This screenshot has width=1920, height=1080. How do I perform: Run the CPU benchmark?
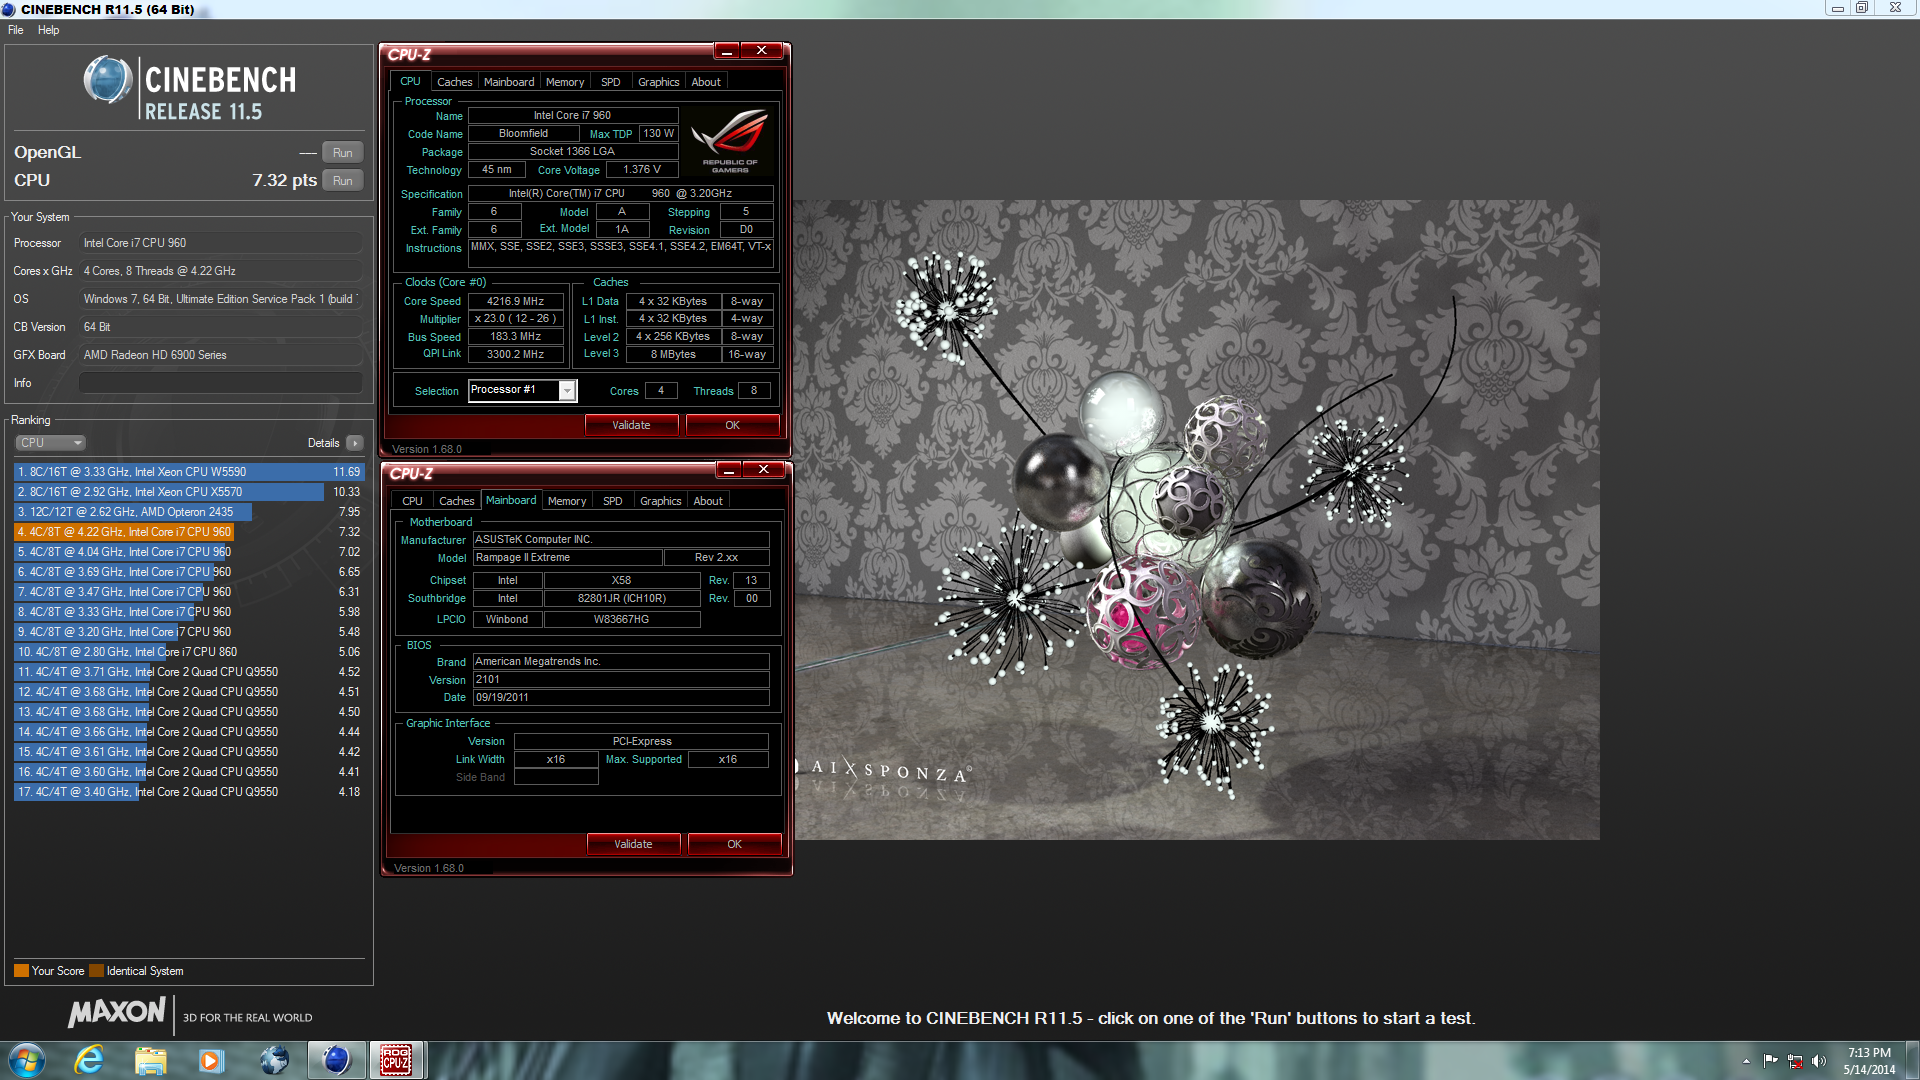pos(342,180)
